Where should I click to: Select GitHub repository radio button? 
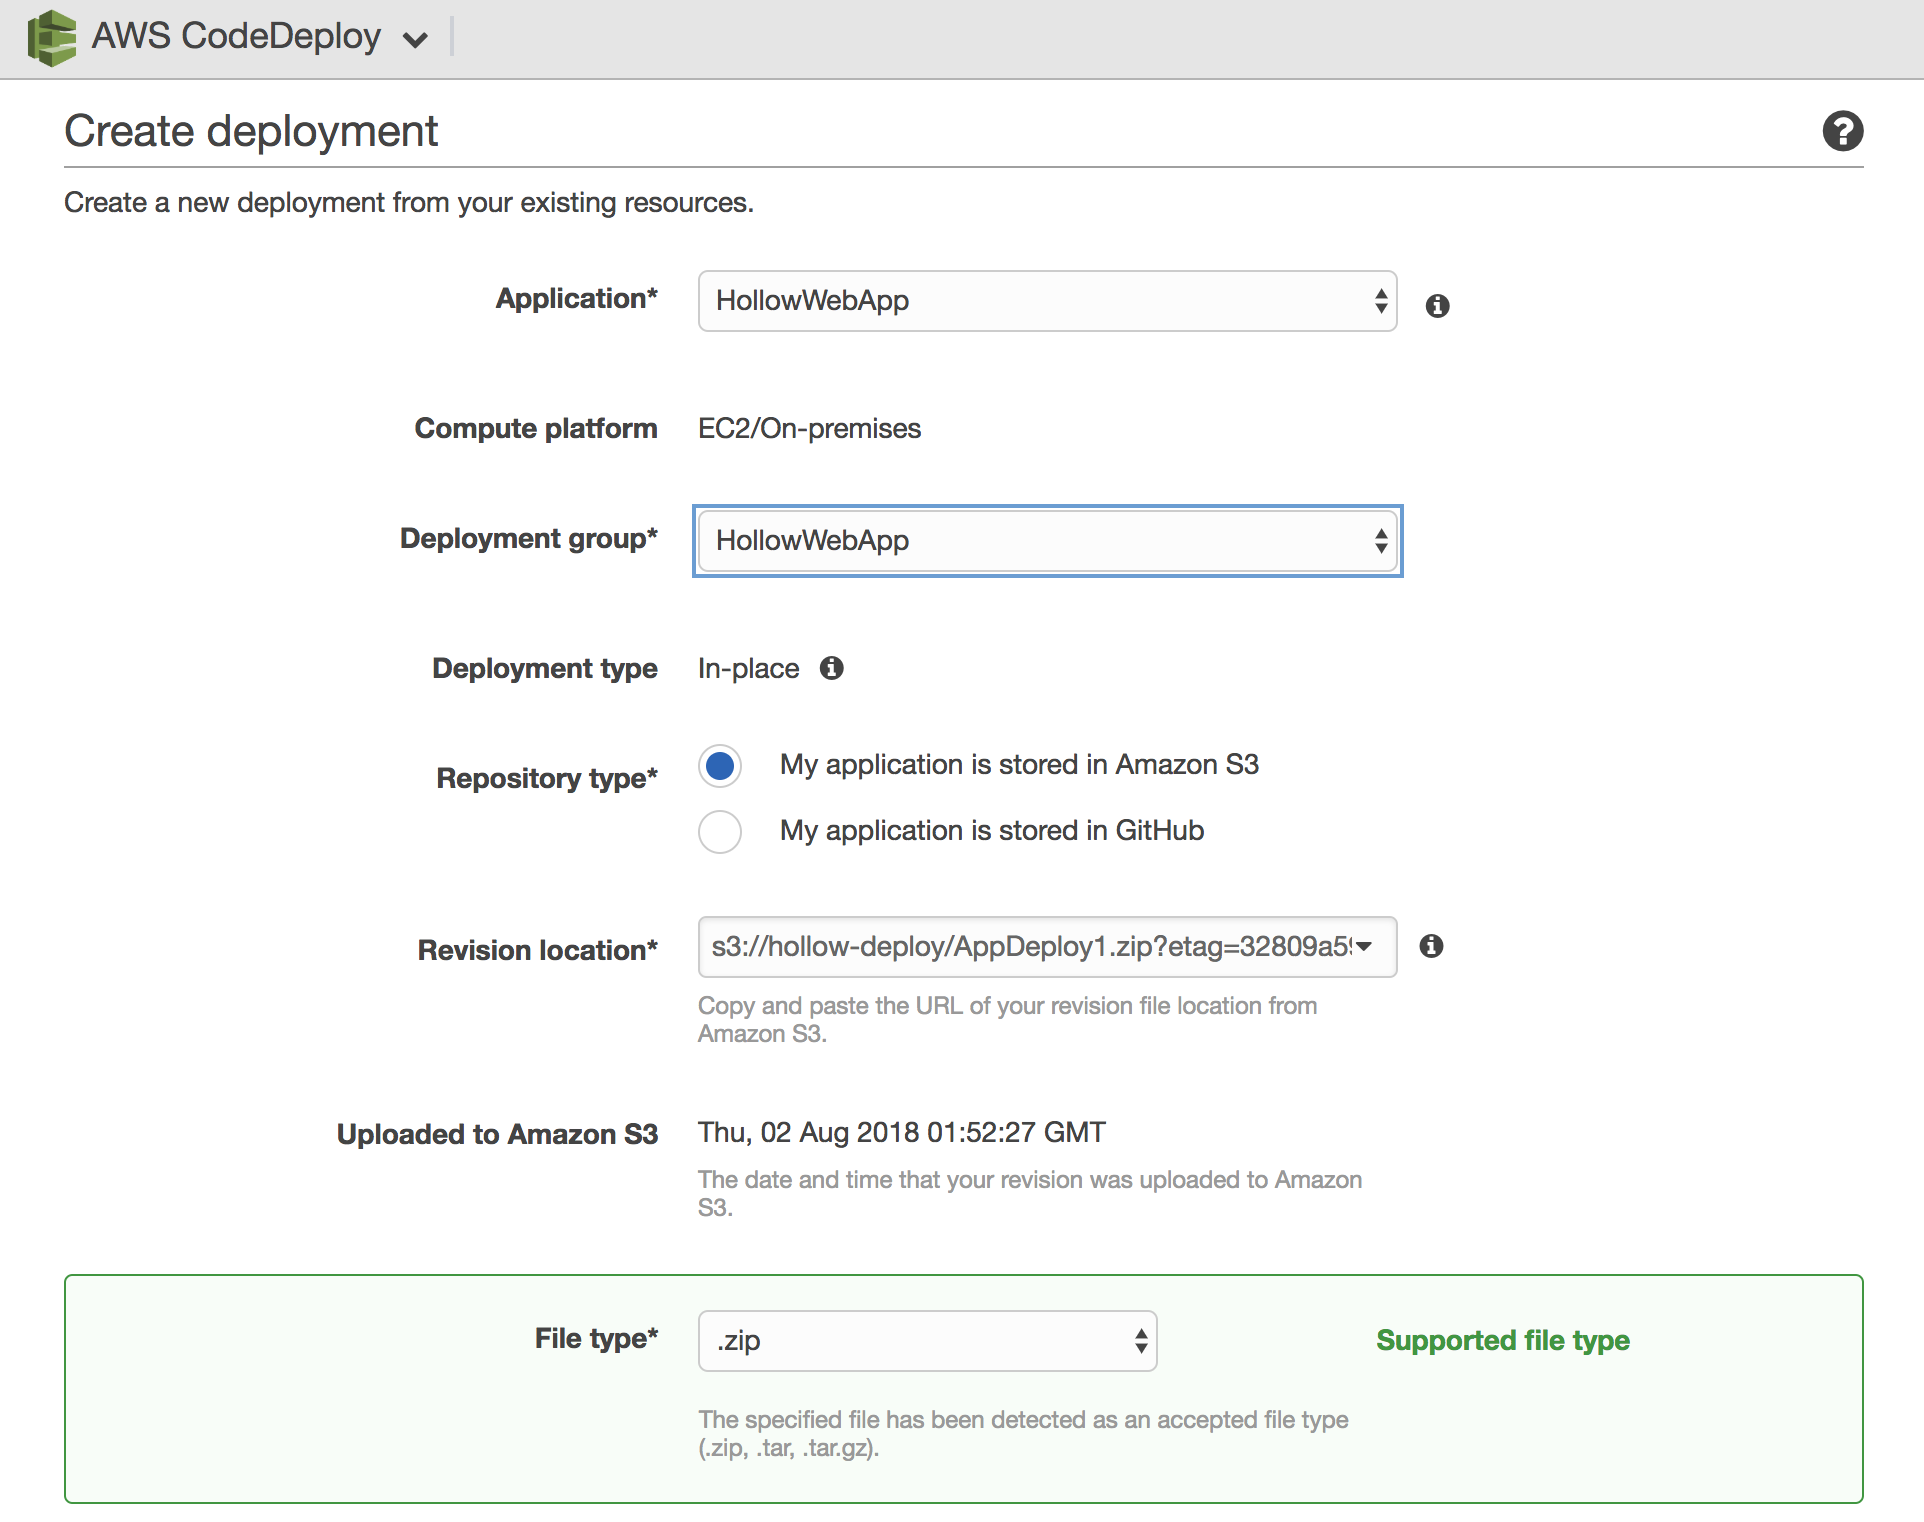point(720,832)
